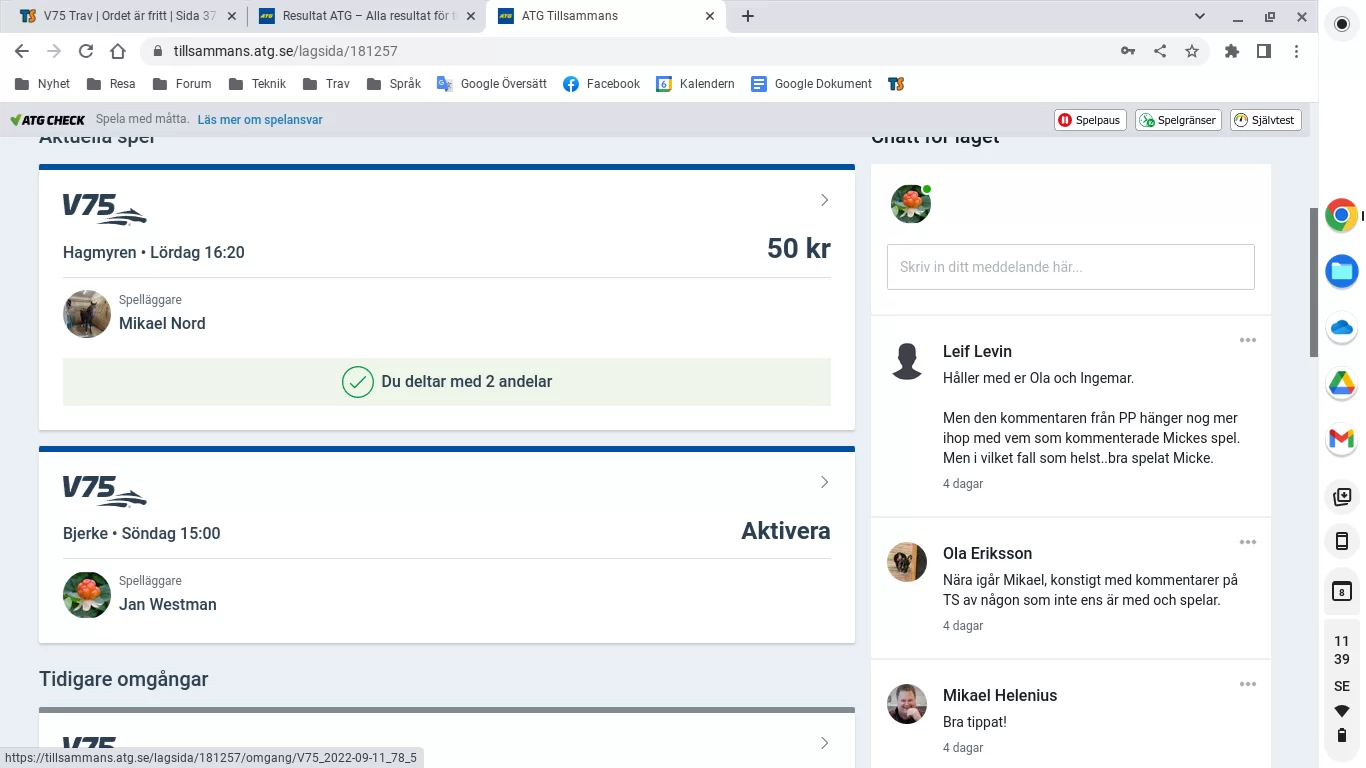Screen dimensions: 1366x768
Task: Open Google Drive from the shelf
Action: pyautogui.click(x=1341, y=383)
